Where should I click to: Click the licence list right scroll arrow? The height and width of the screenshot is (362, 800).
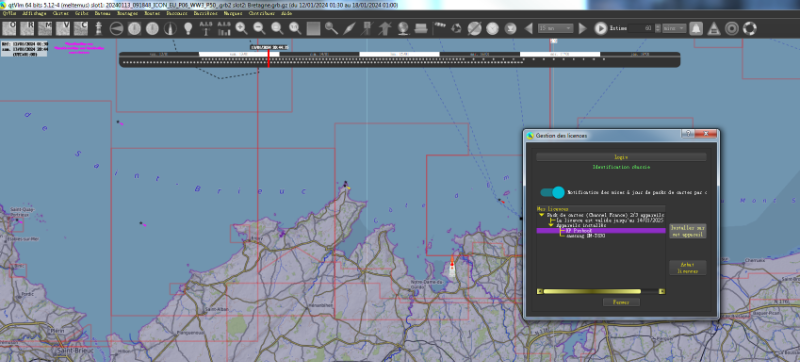(x=662, y=291)
